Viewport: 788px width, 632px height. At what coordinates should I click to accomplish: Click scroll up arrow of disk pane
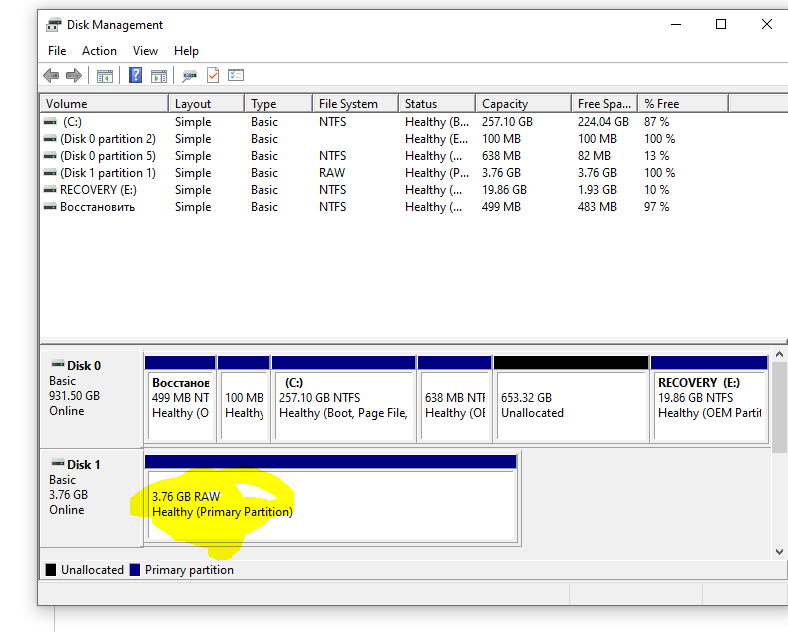(779, 355)
